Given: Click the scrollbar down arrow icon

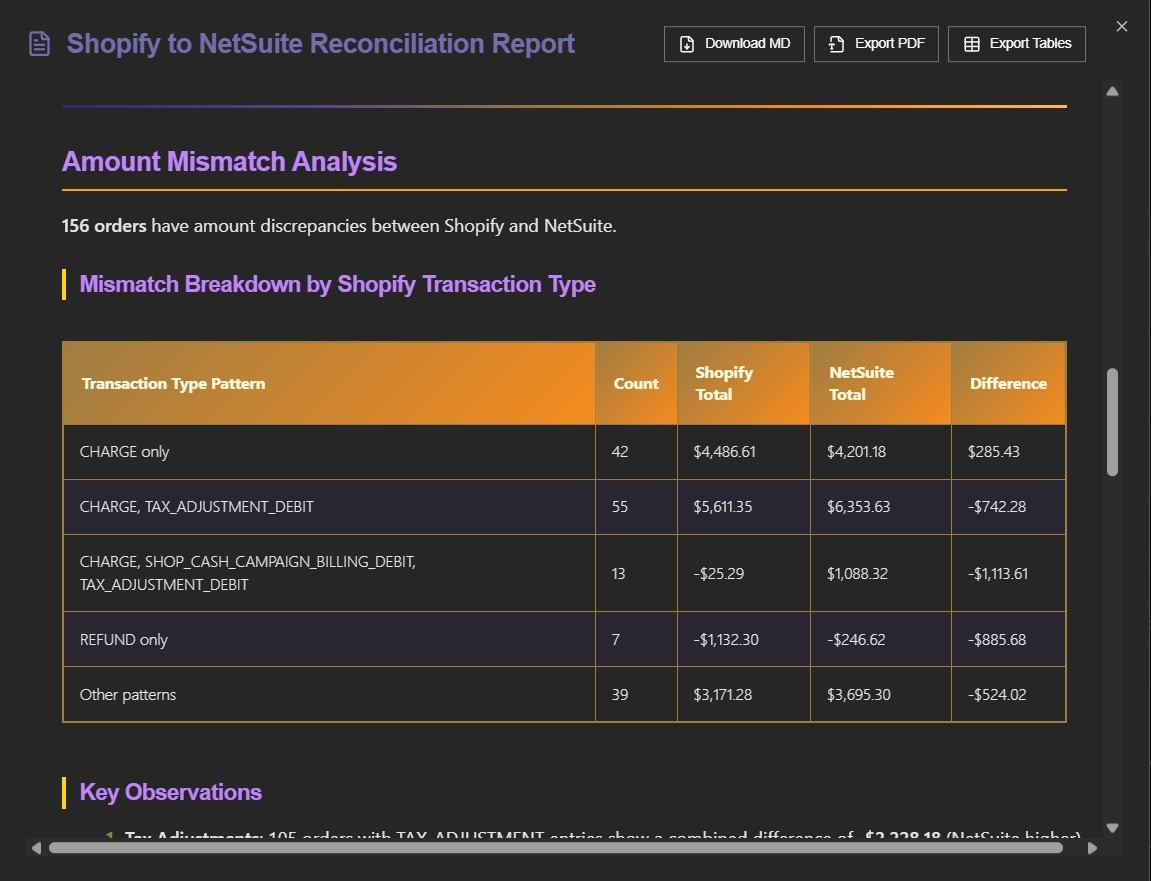Looking at the screenshot, I should (x=1112, y=828).
